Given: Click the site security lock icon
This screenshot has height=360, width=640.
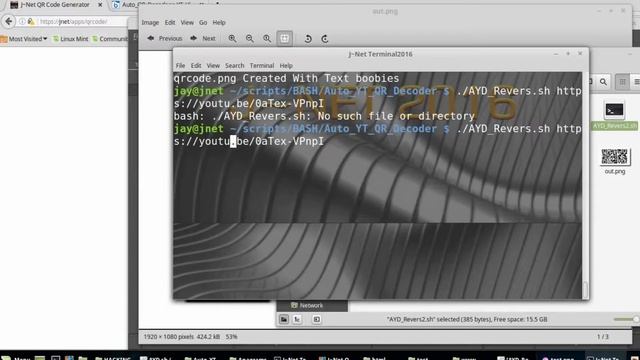Looking at the screenshot, I should coord(31,22).
